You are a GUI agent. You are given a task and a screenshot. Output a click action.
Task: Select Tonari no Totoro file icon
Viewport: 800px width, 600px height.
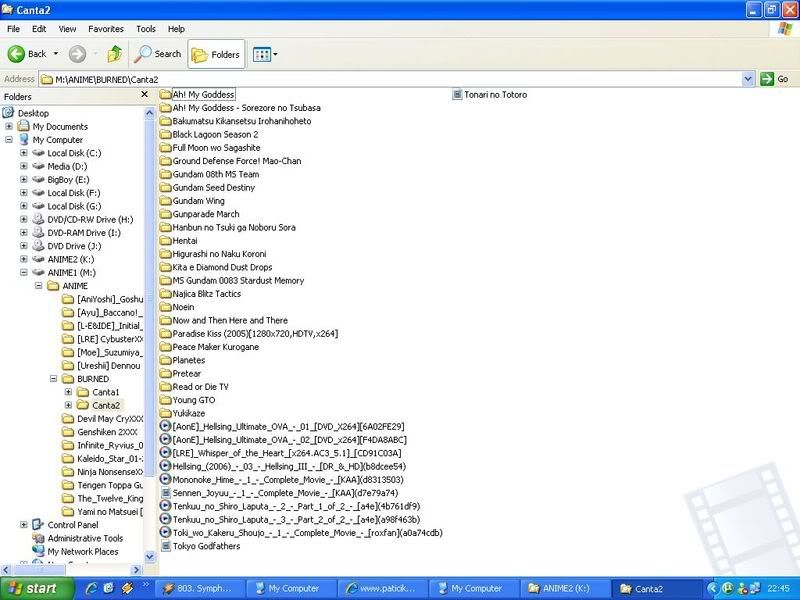click(457, 94)
